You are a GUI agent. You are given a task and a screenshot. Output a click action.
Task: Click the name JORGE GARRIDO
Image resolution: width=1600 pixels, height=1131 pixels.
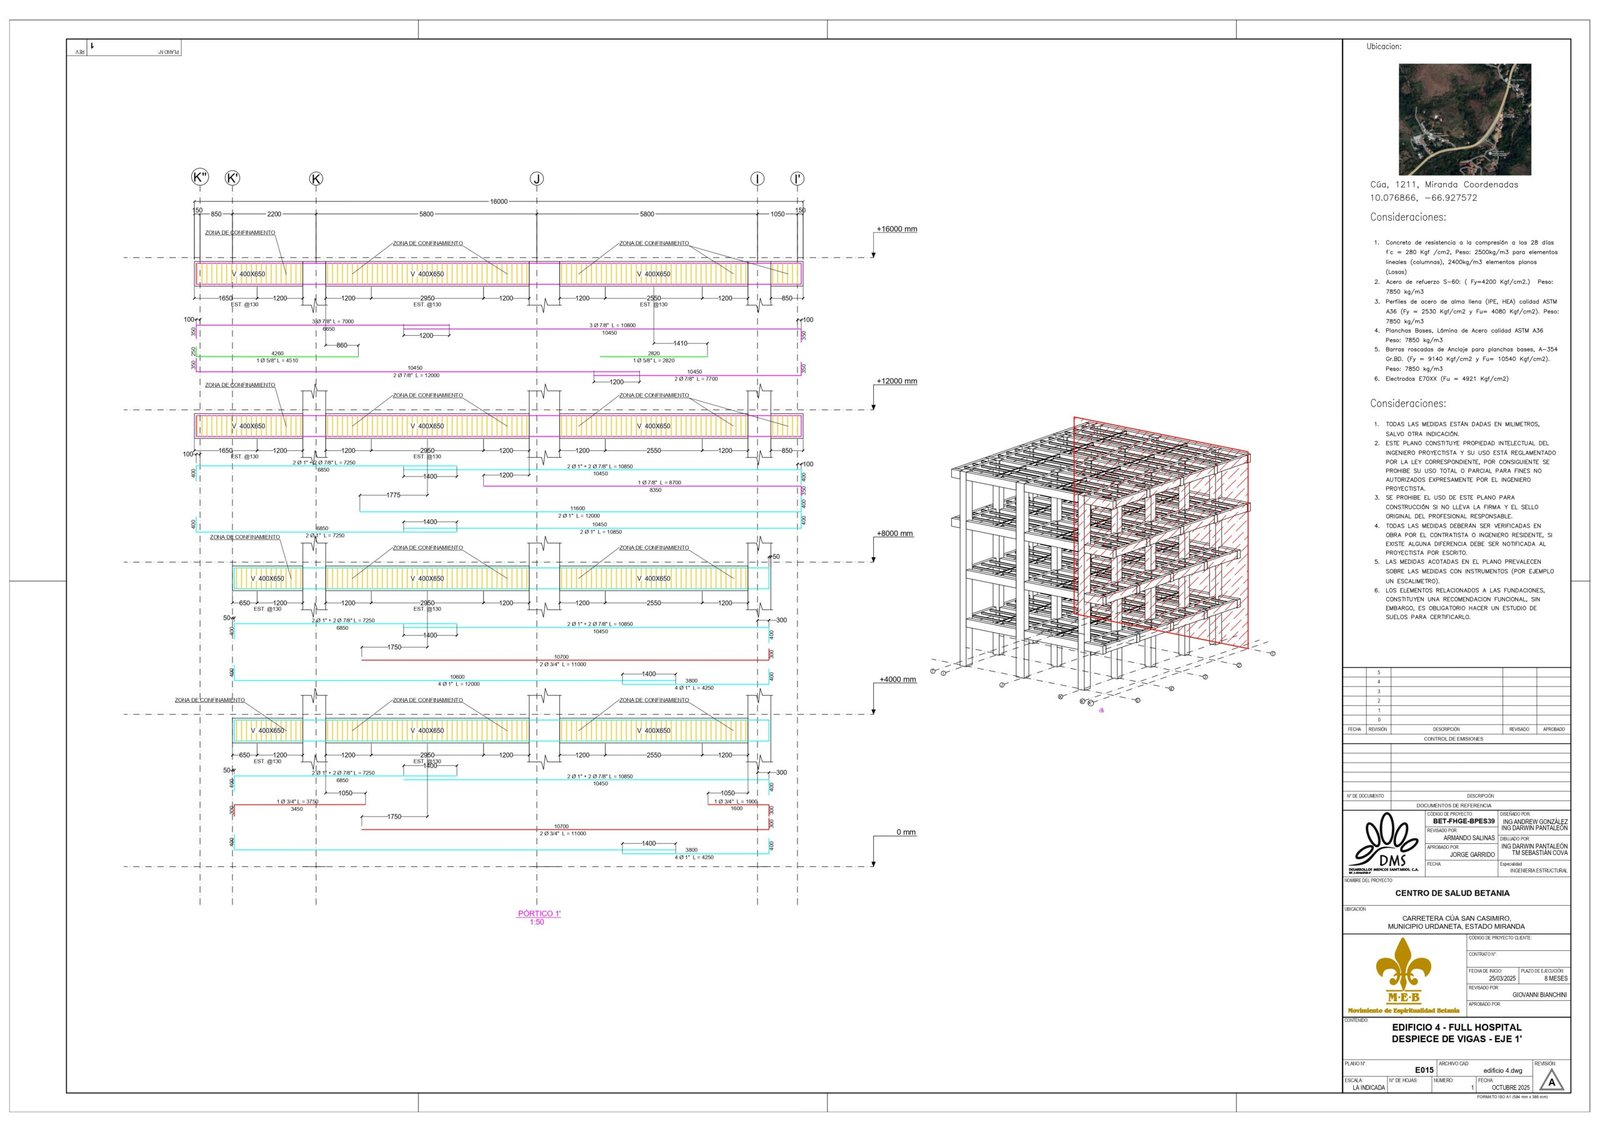(x=1472, y=855)
